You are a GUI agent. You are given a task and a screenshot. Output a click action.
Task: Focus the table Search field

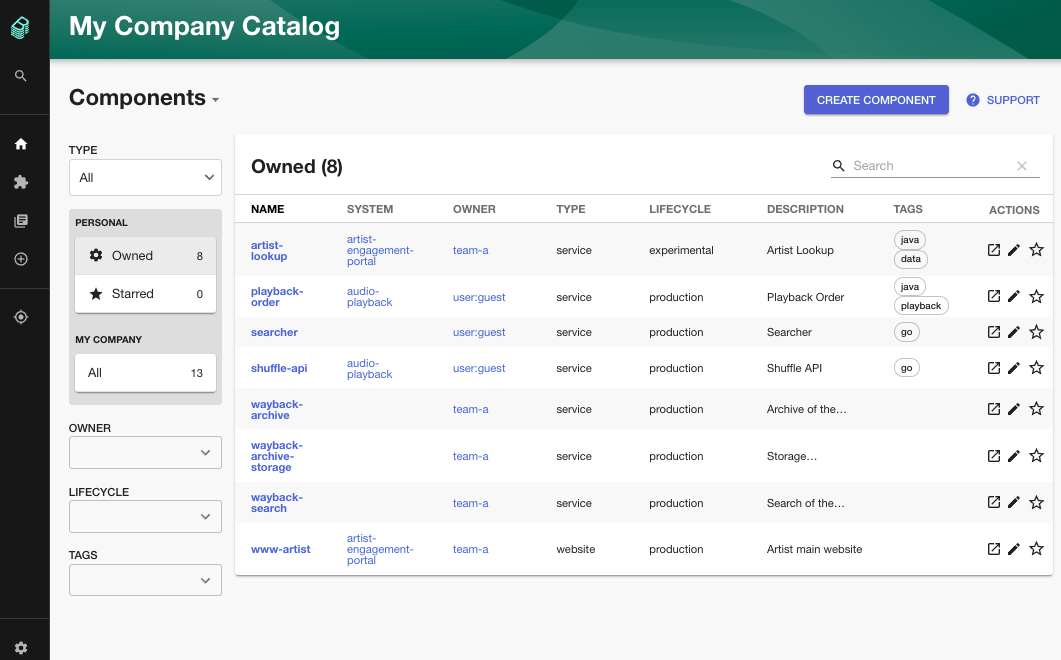coord(934,166)
